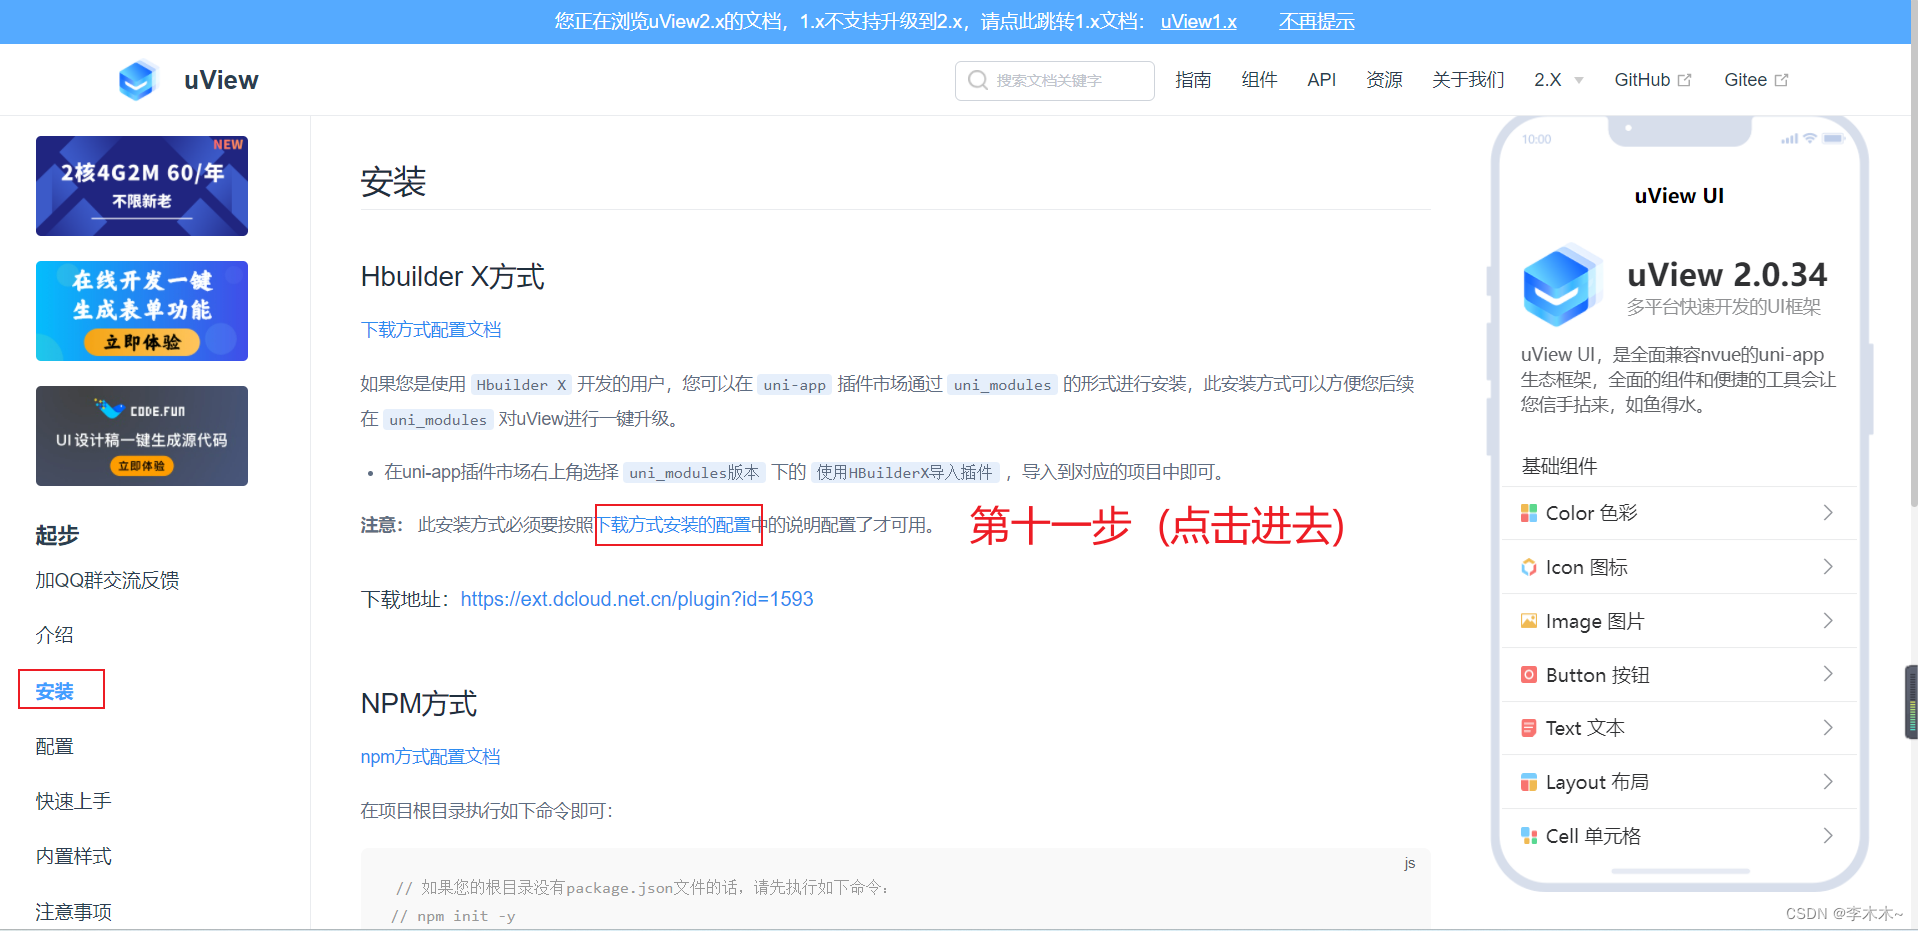
Task: Click the Hbuilder X方式 heading
Action: [x=453, y=277]
